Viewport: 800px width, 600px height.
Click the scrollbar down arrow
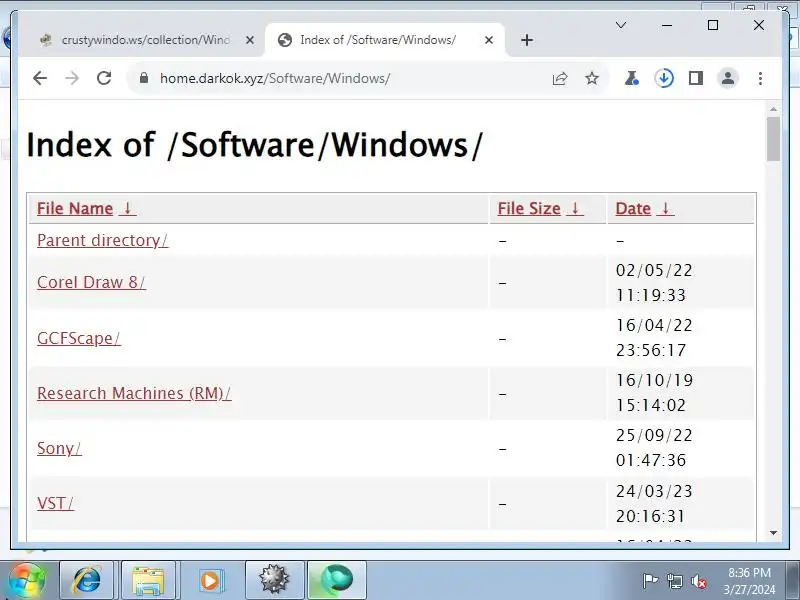tap(773, 533)
